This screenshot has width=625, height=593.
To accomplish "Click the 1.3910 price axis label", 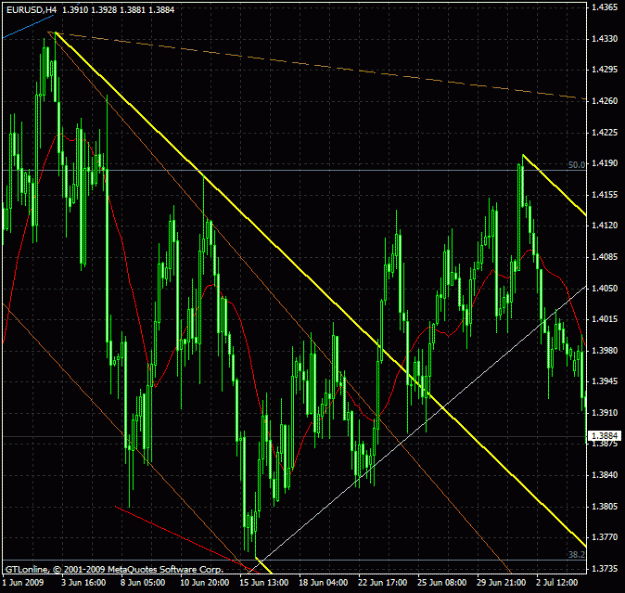I will tap(605, 412).
